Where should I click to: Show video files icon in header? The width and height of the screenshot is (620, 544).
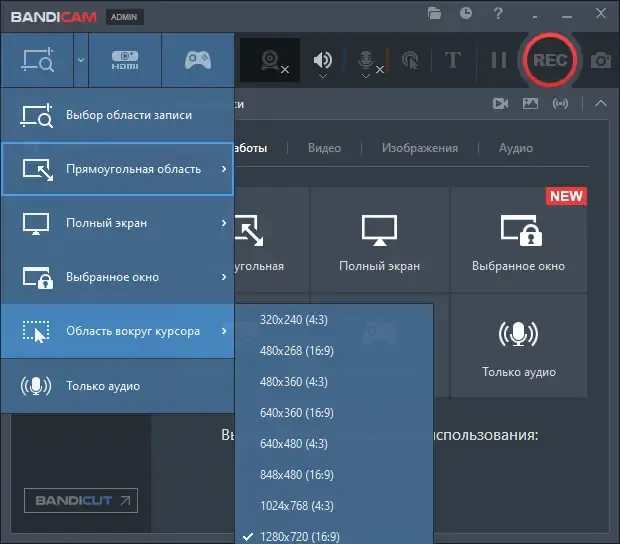pos(500,104)
